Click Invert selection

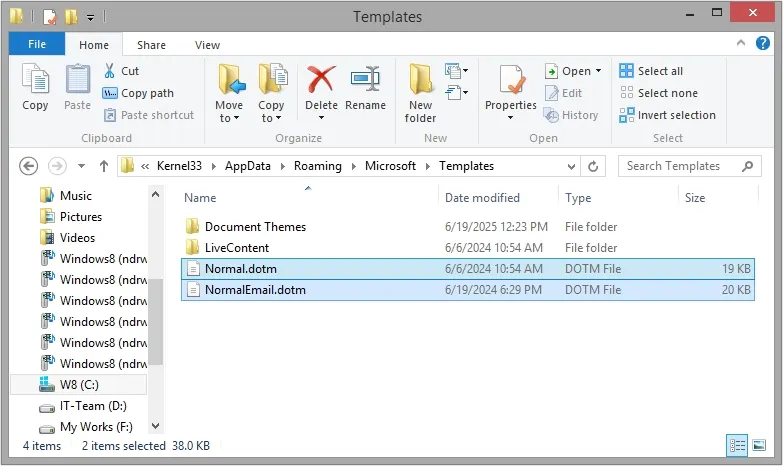pos(668,115)
